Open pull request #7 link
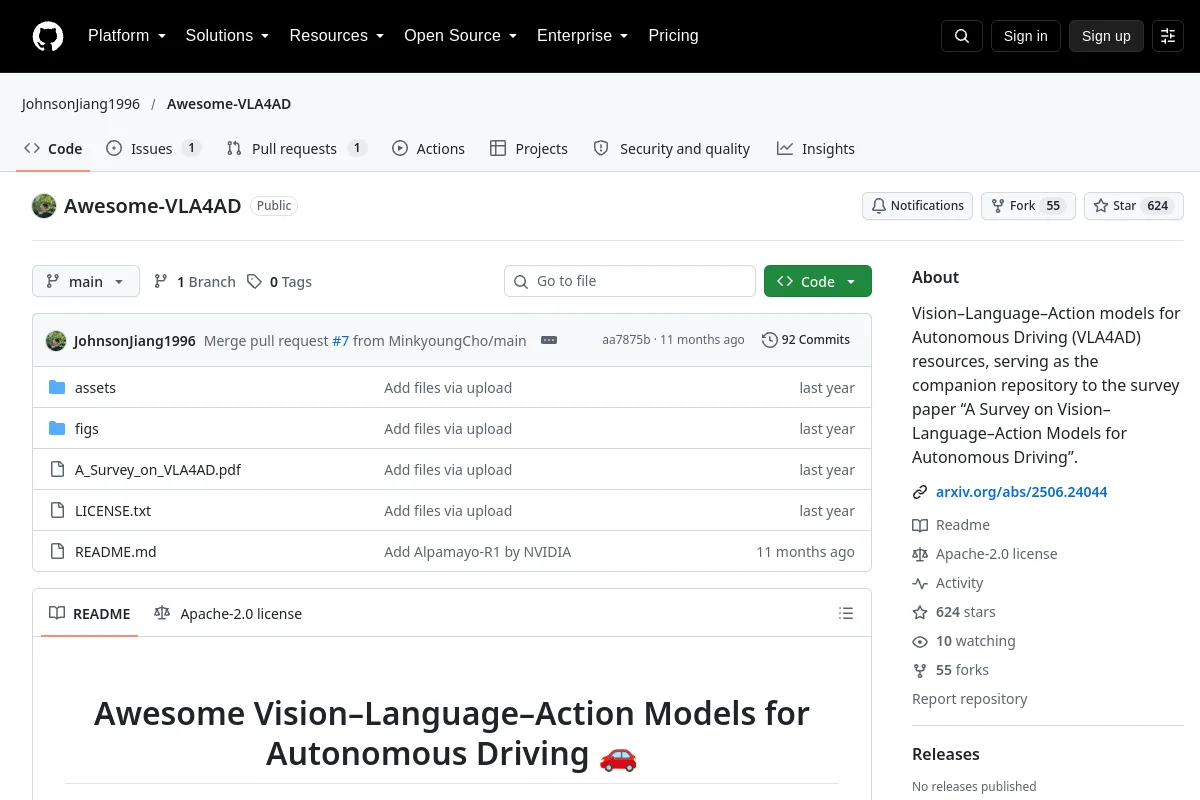This screenshot has width=1200, height=800. pos(341,341)
